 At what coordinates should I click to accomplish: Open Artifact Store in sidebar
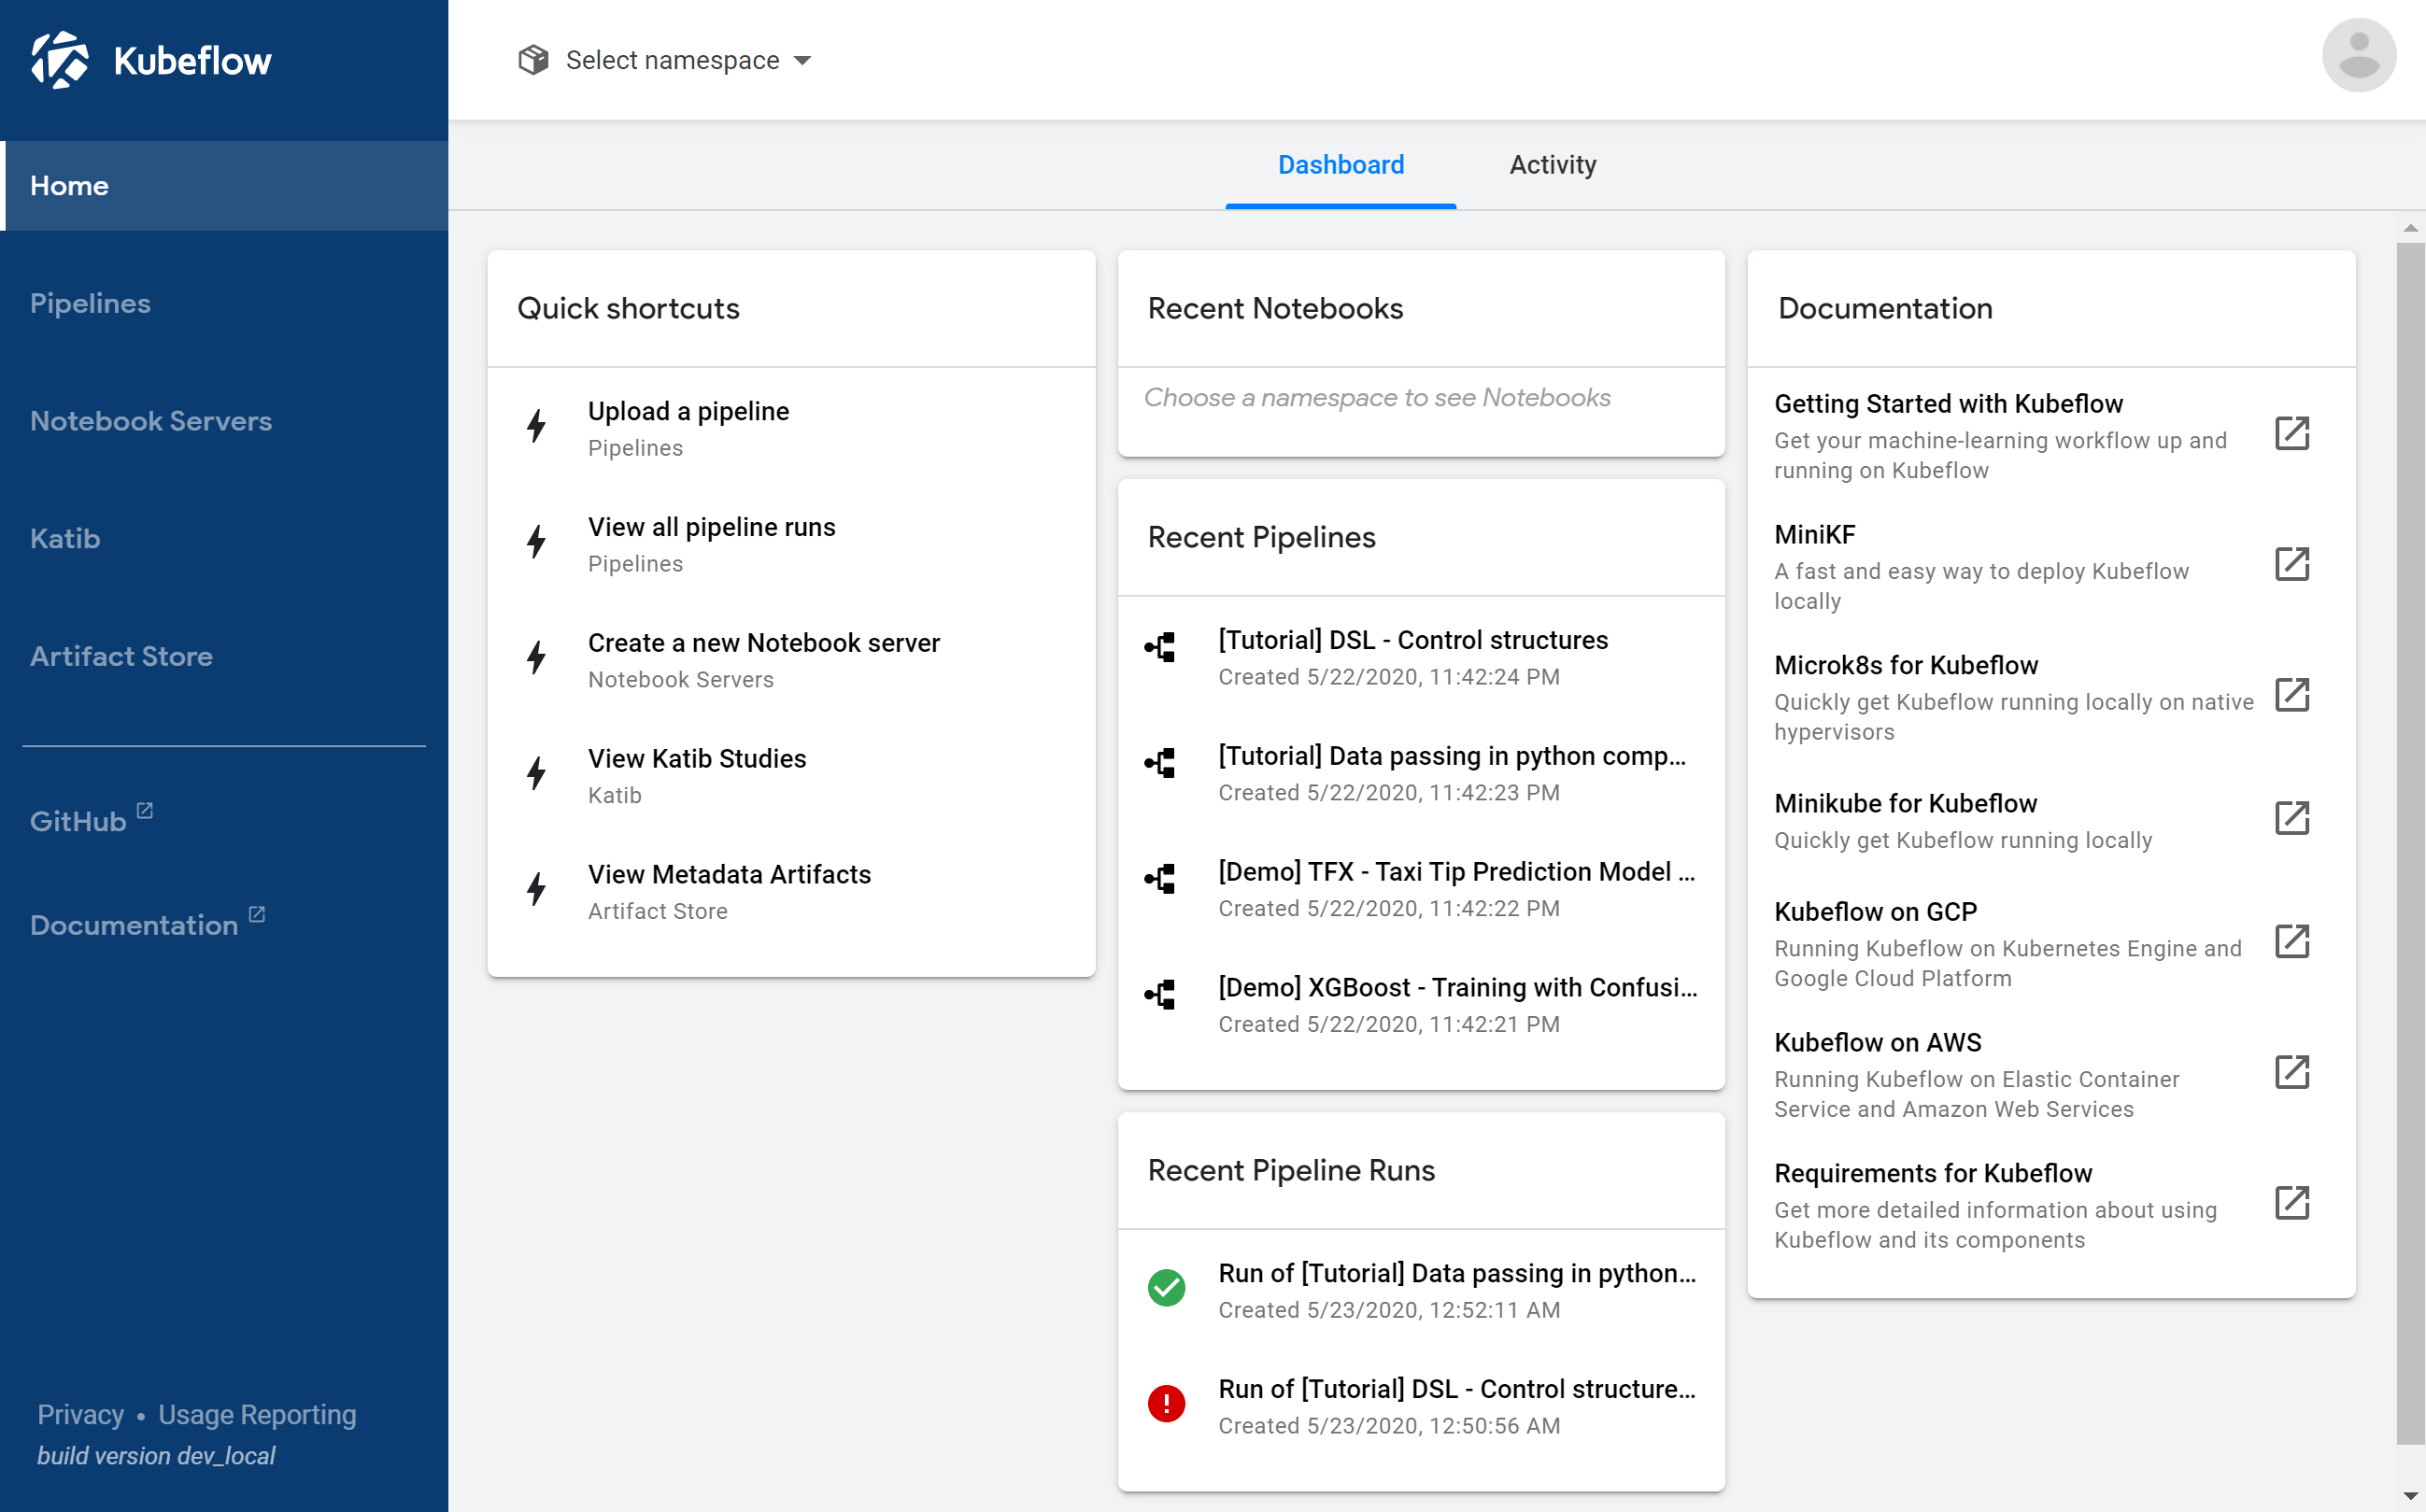click(122, 657)
